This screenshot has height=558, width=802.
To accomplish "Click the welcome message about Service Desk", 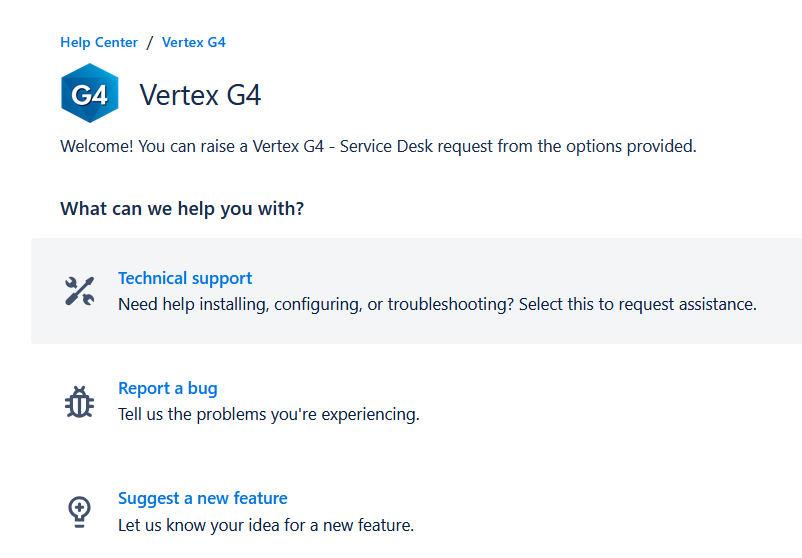I will (x=378, y=146).
